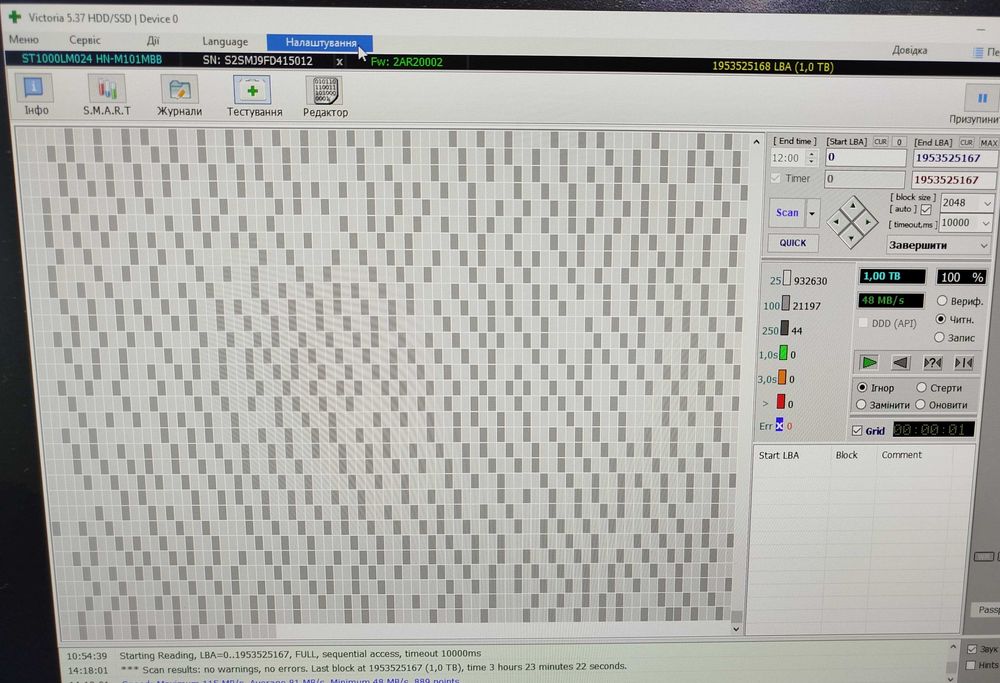Viewport: 1000px width, 683px height.
Task: Open the Налаштування settings menu
Action: 321,43
